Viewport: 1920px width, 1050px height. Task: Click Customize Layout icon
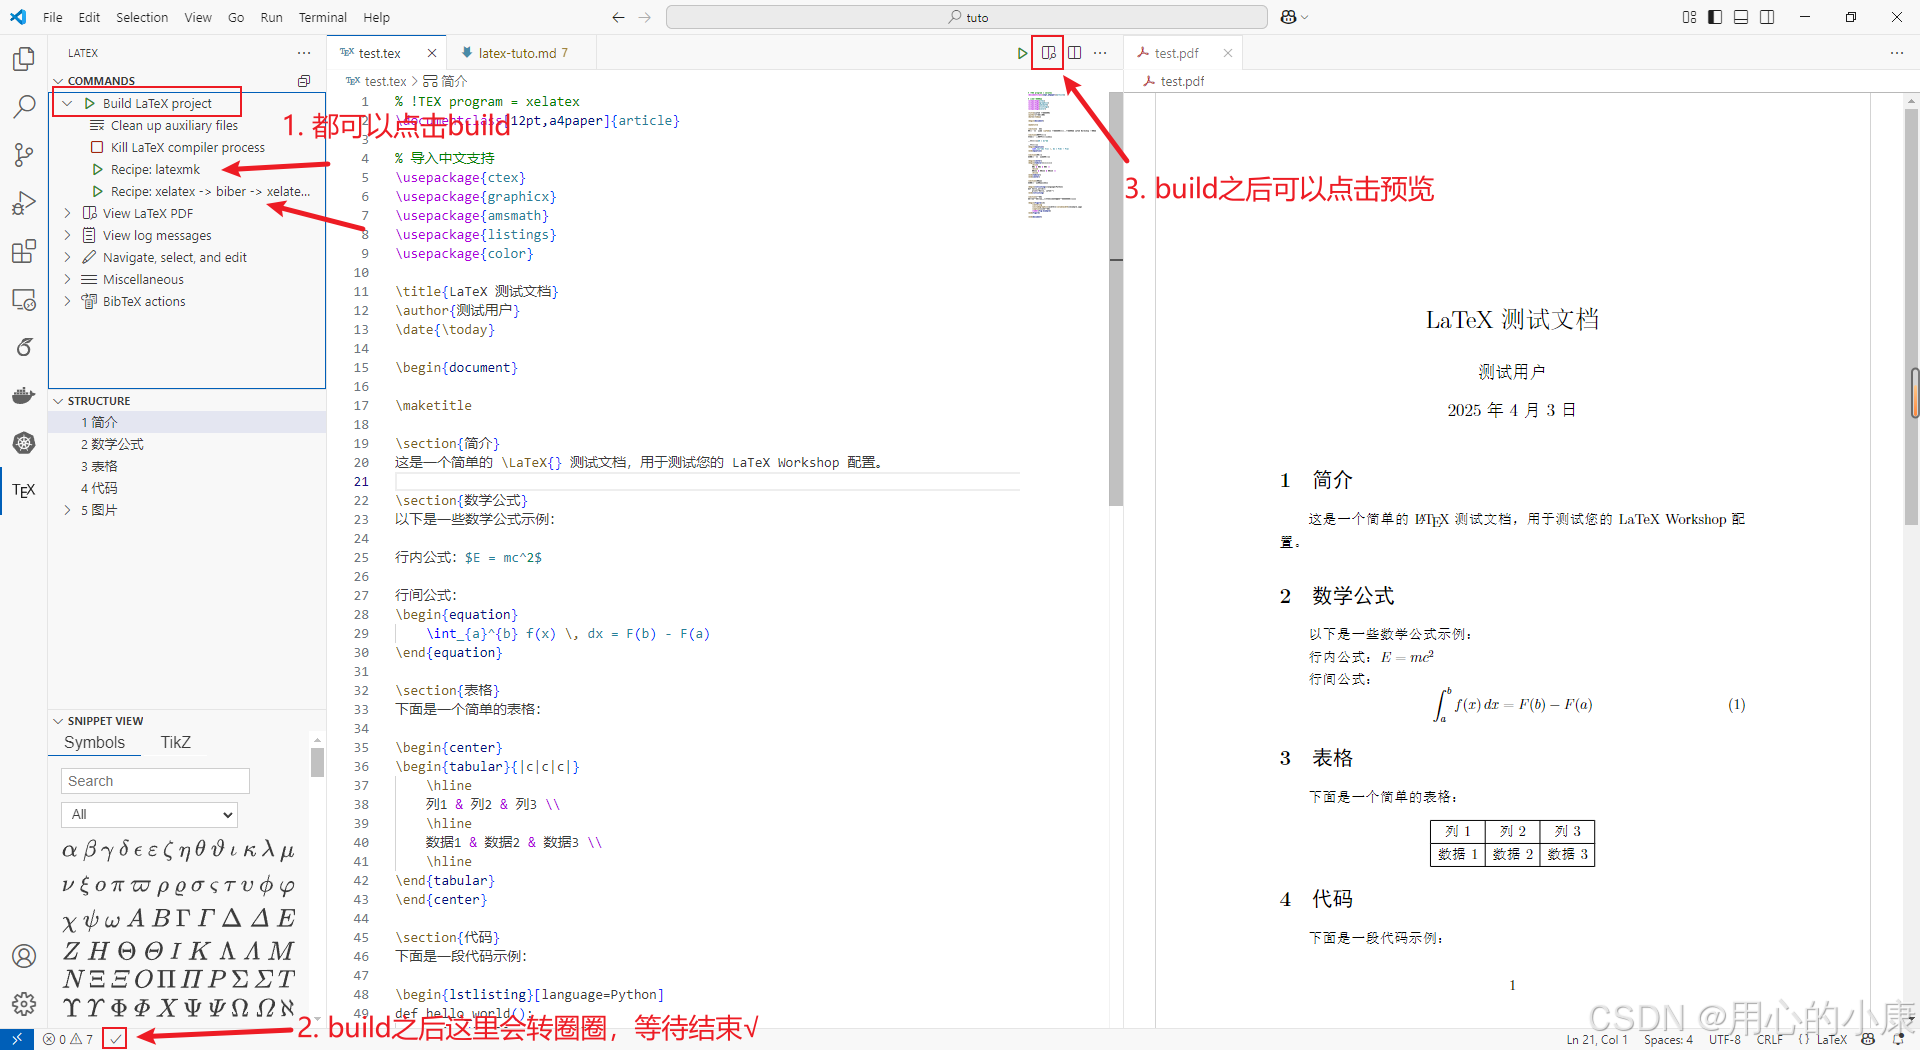pos(1689,17)
